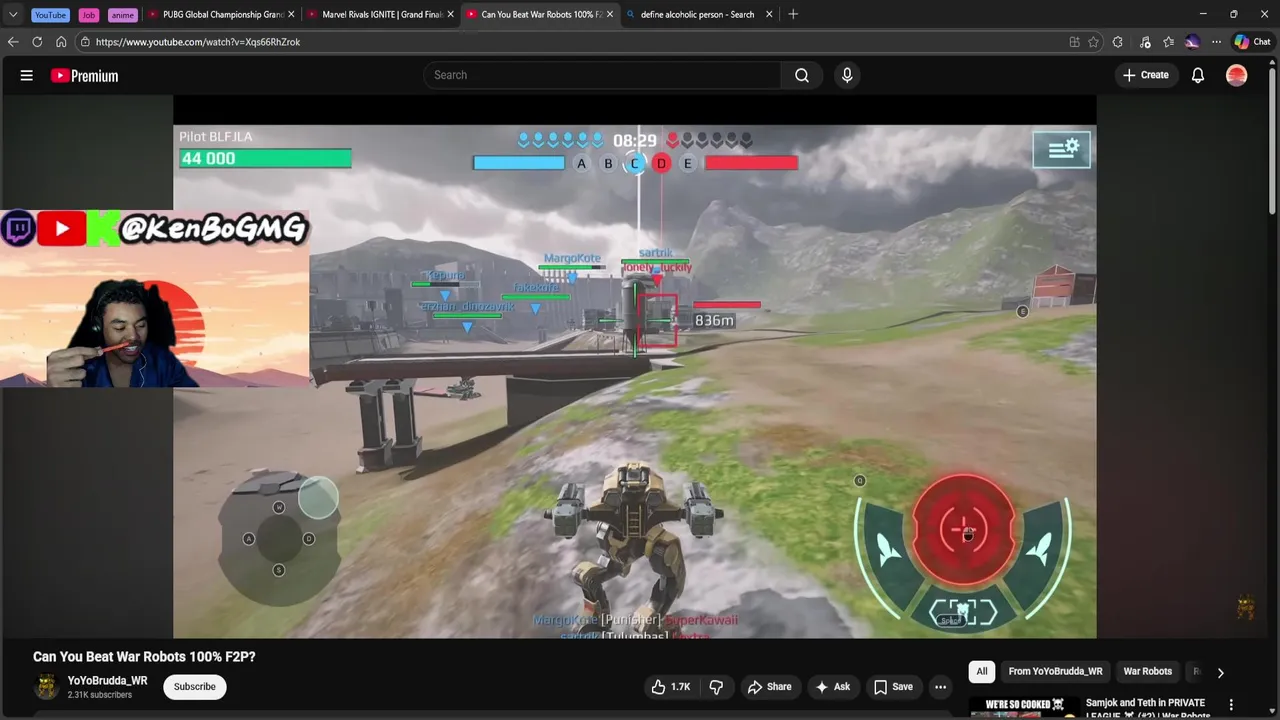Image resolution: width=1280 pixels, height=720 pixels.
Task: Open Copilot Chat in browser
Action: coord(1252,42)
